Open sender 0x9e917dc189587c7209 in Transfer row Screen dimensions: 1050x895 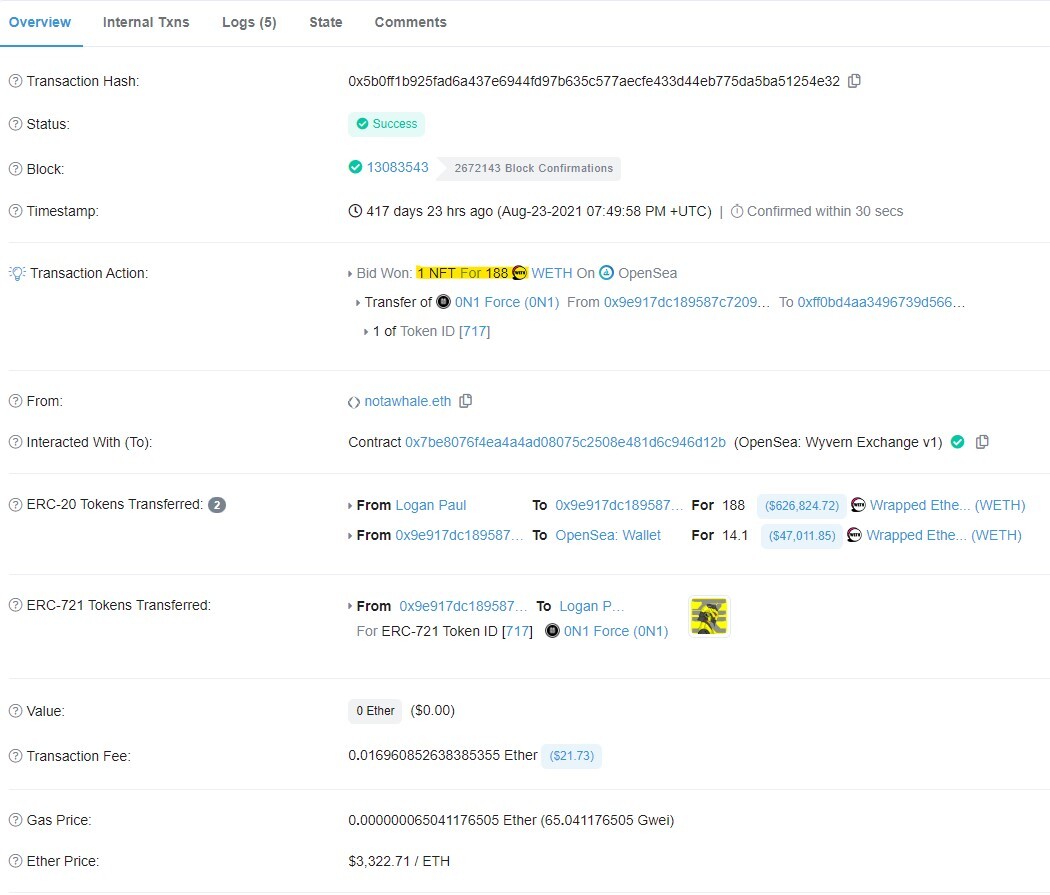point(687,302)
